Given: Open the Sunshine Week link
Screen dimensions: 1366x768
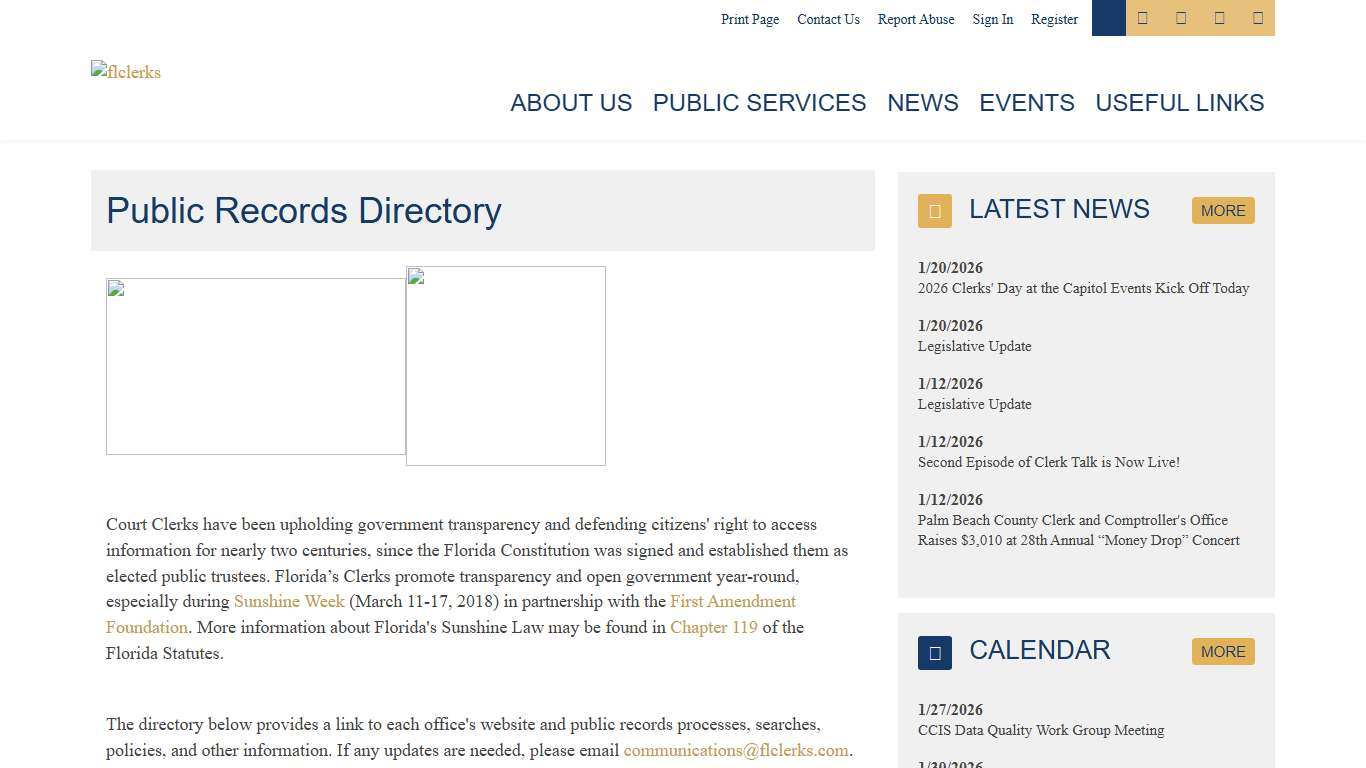Looking at the screenshot, I should [289, 601].
